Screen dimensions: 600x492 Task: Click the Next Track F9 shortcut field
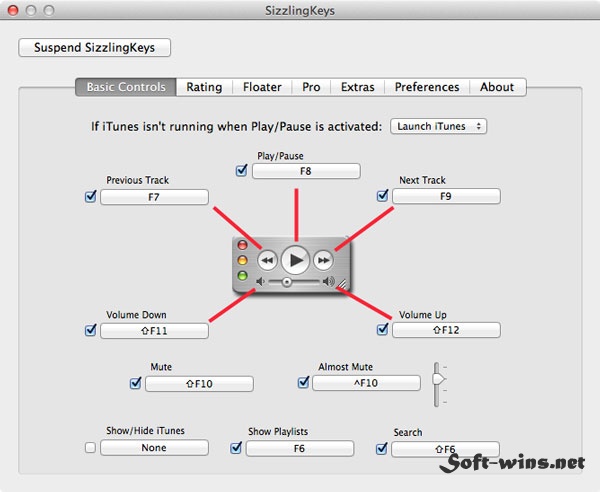pos(446,196)
